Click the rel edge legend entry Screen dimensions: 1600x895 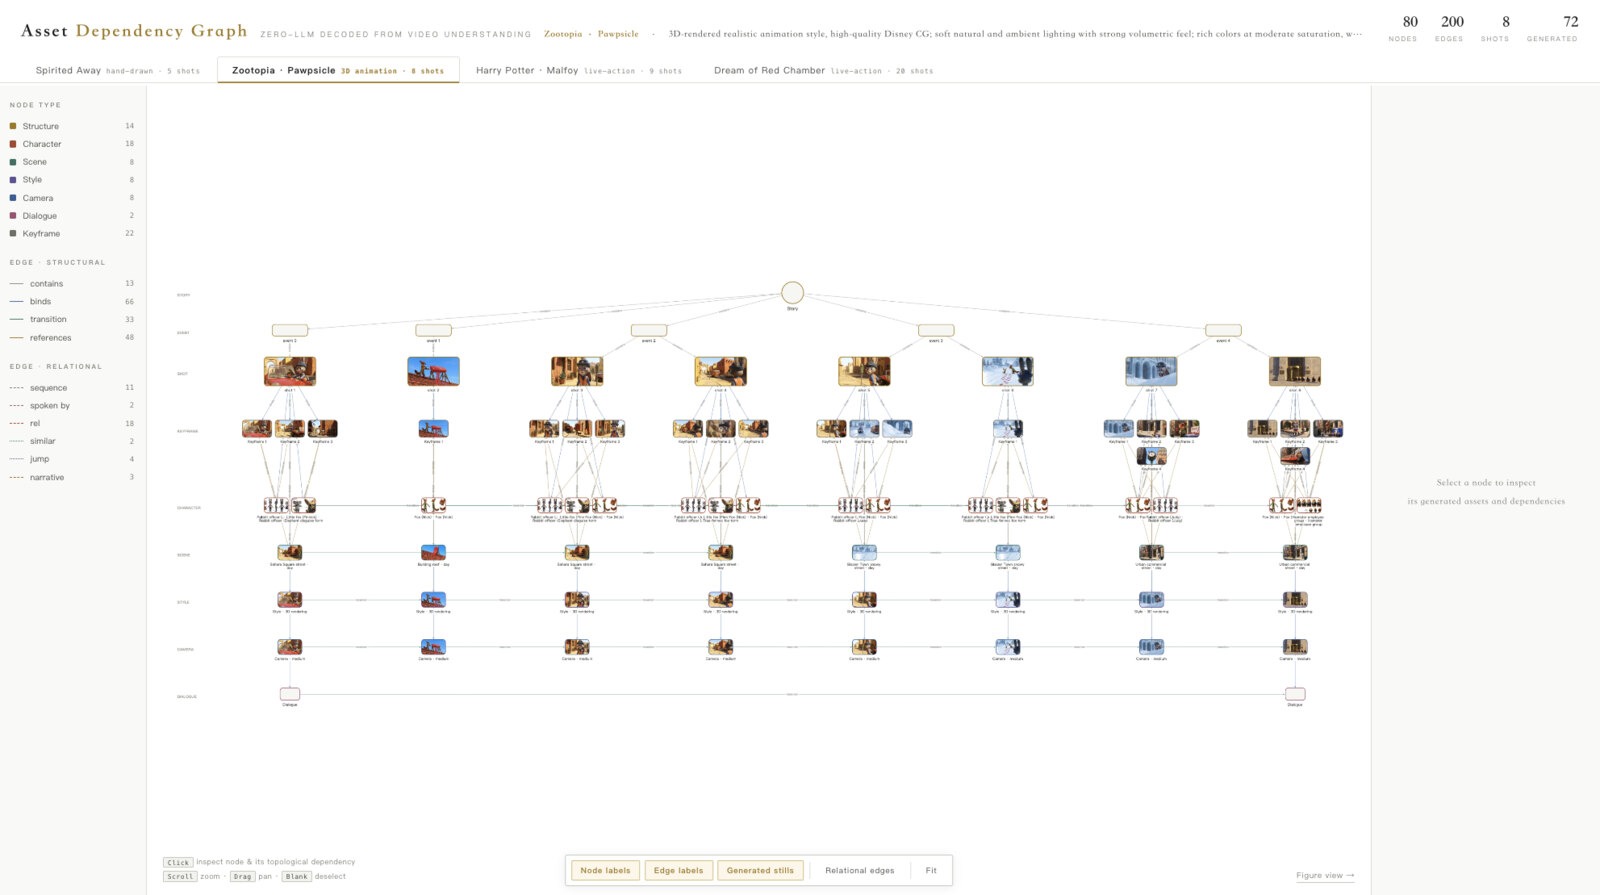click(x=71, y=424)
